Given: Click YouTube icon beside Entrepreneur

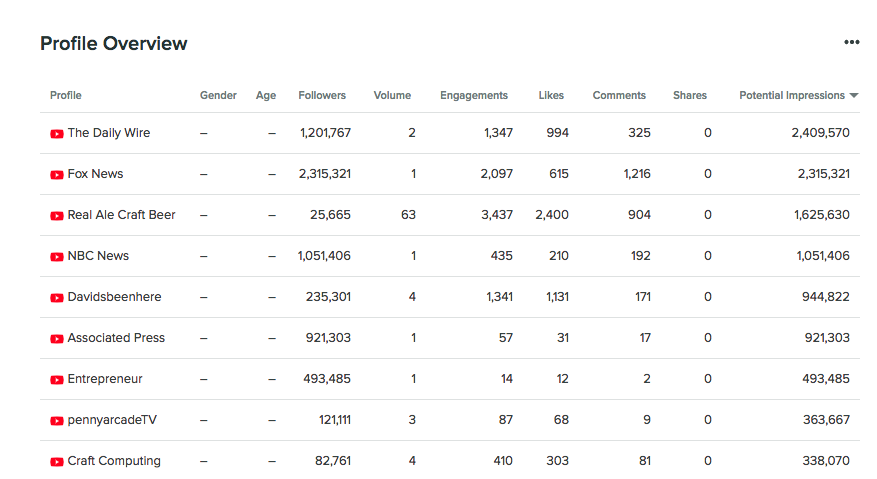Looking at the screenshot, I should pyautogui.click(x=57, y=380).
